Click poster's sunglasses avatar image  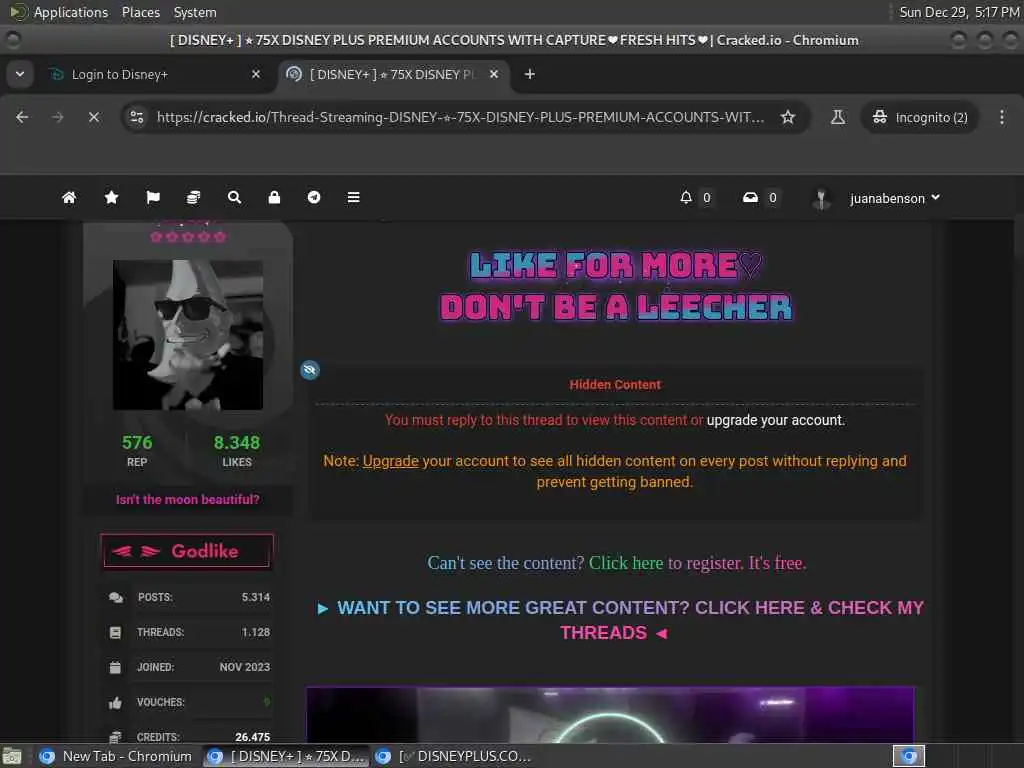coord(188,335)
